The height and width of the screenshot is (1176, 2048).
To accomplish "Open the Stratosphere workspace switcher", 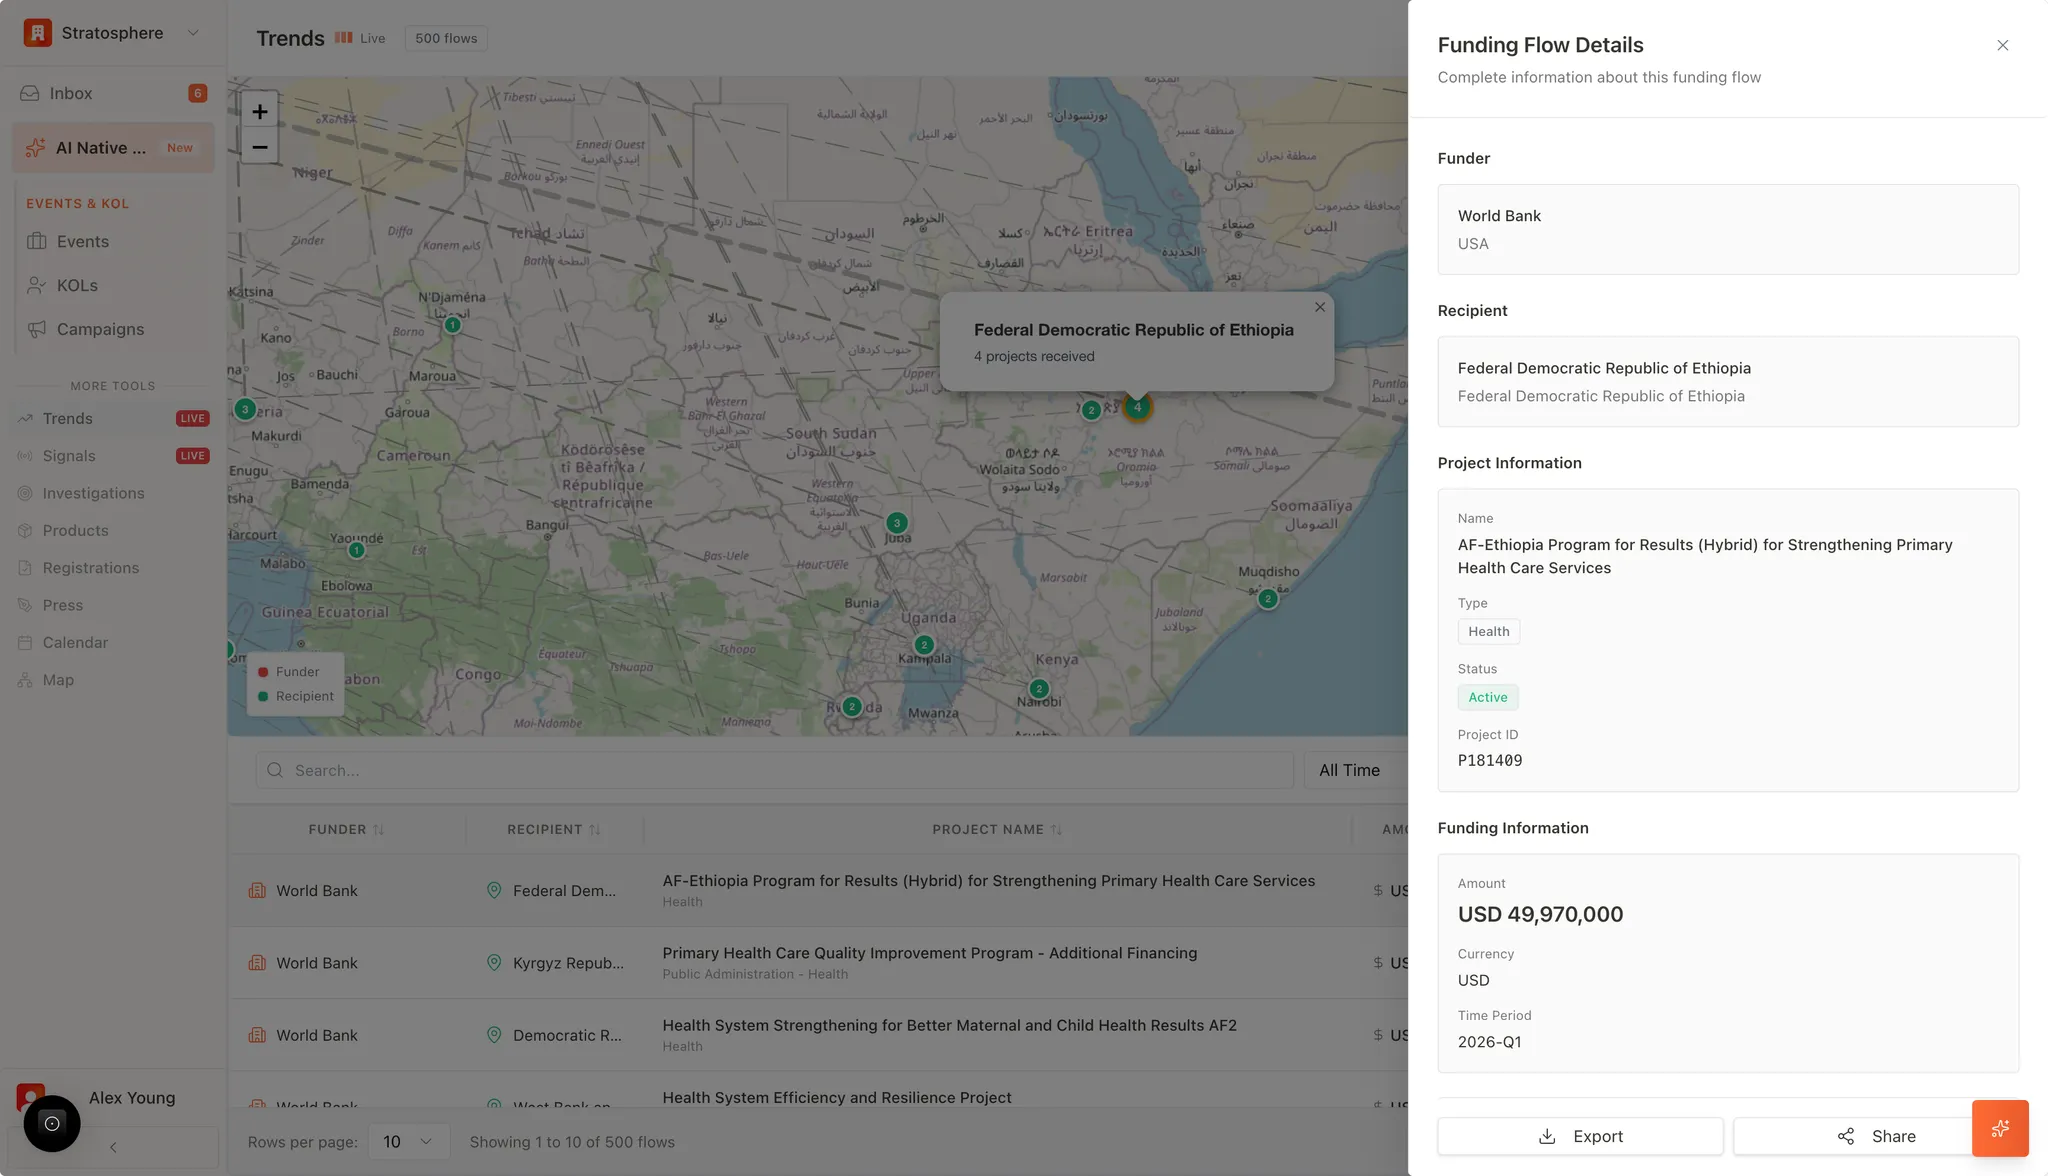I will coord(110,32).
